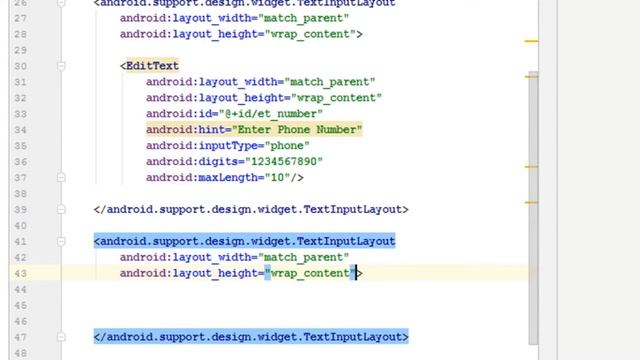Click the closing TextInputLayout tag on line 39

(251, 209)
